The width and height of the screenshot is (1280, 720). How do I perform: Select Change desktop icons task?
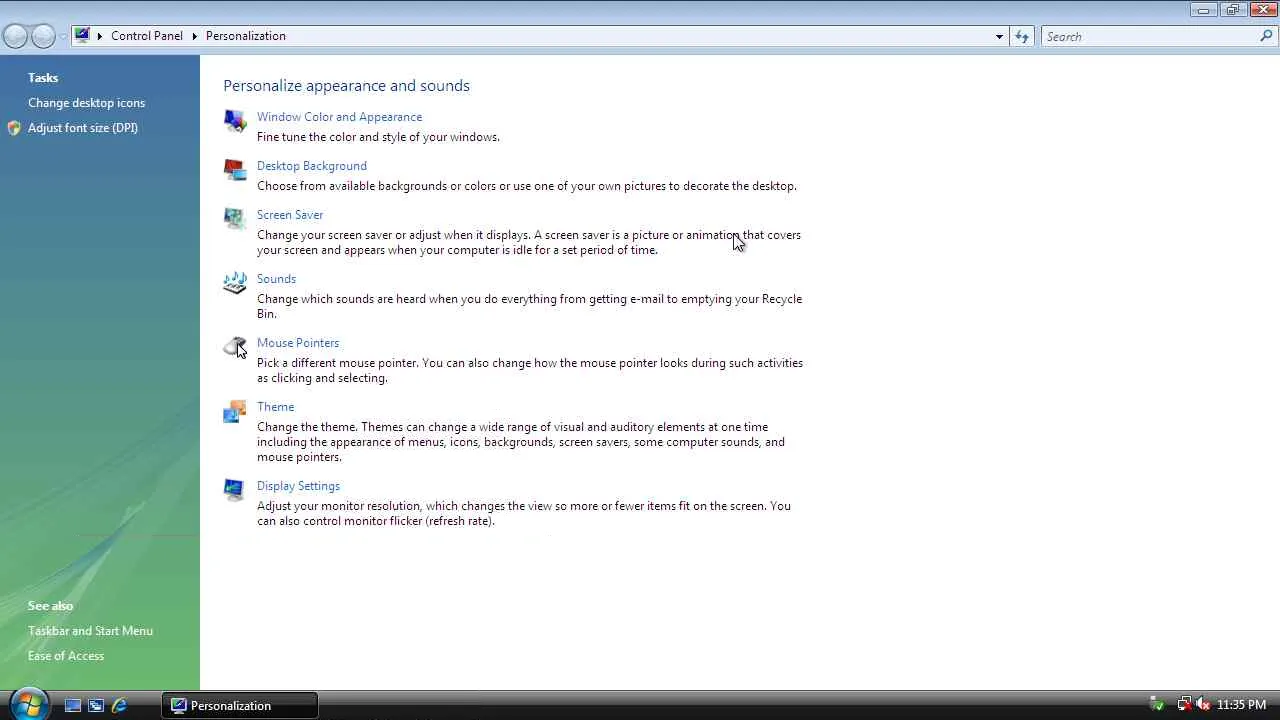tap(86, 103)
